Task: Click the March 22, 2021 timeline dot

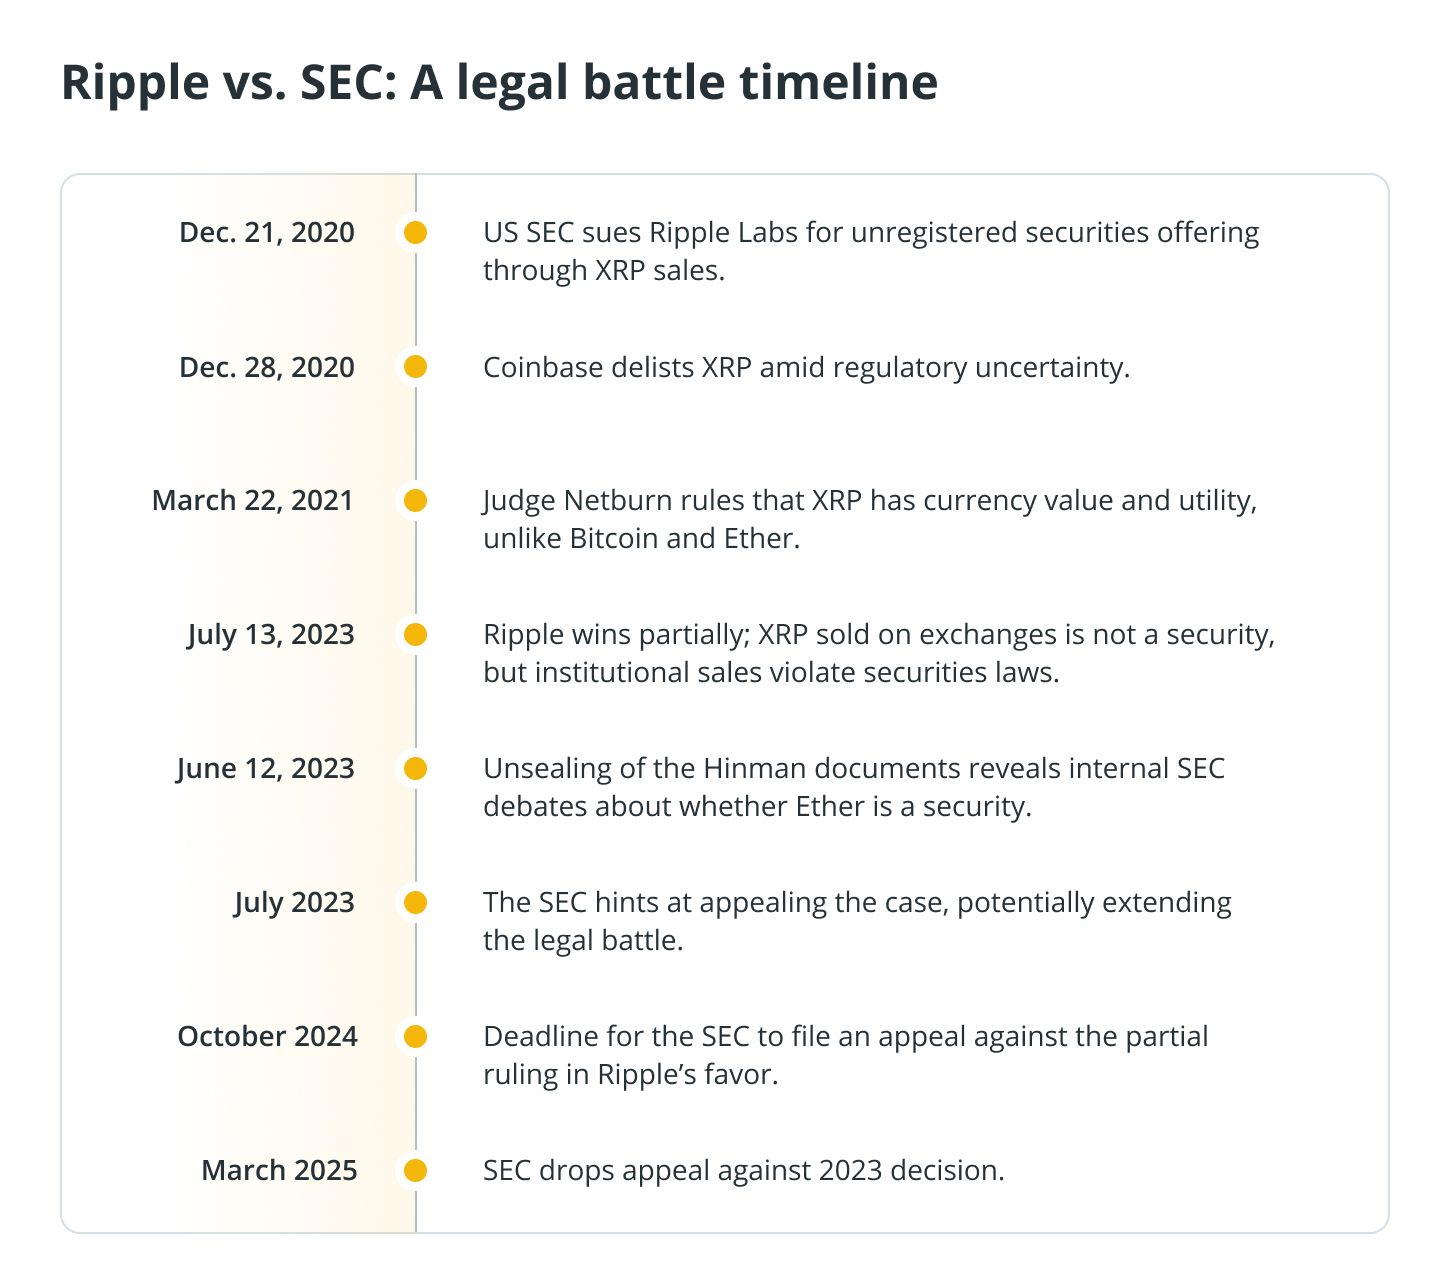Action: click(x=415, y=500)
